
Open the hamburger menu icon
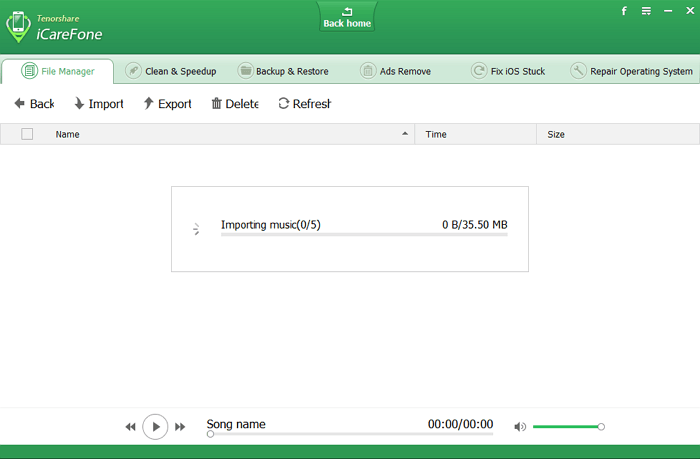point(646,11)
